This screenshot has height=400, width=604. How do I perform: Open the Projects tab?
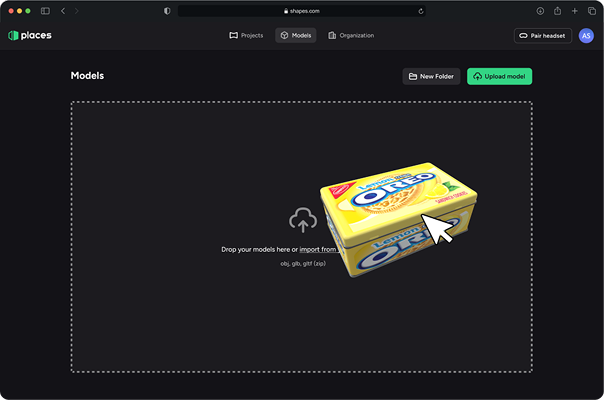pyautogui.click(x=246, y=35)
